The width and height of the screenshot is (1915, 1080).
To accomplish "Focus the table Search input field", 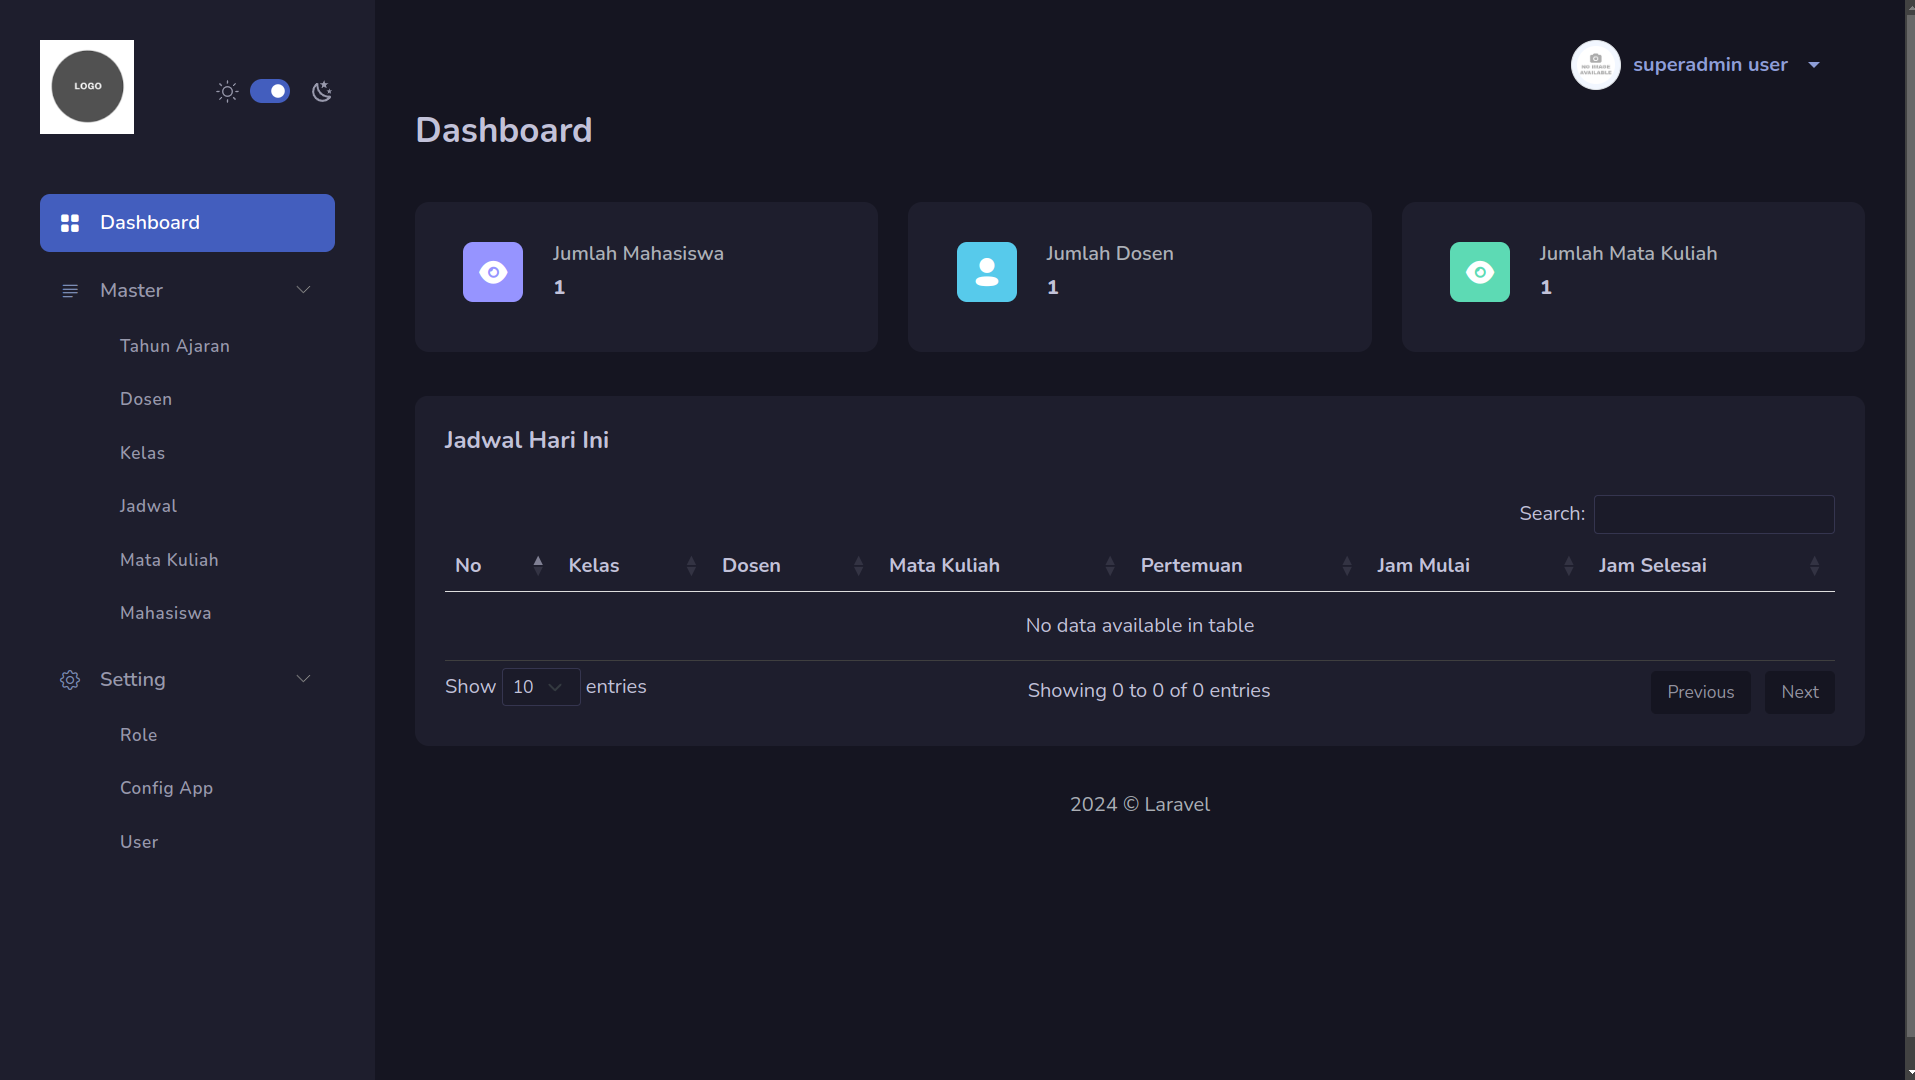I will coord(1713,514).
